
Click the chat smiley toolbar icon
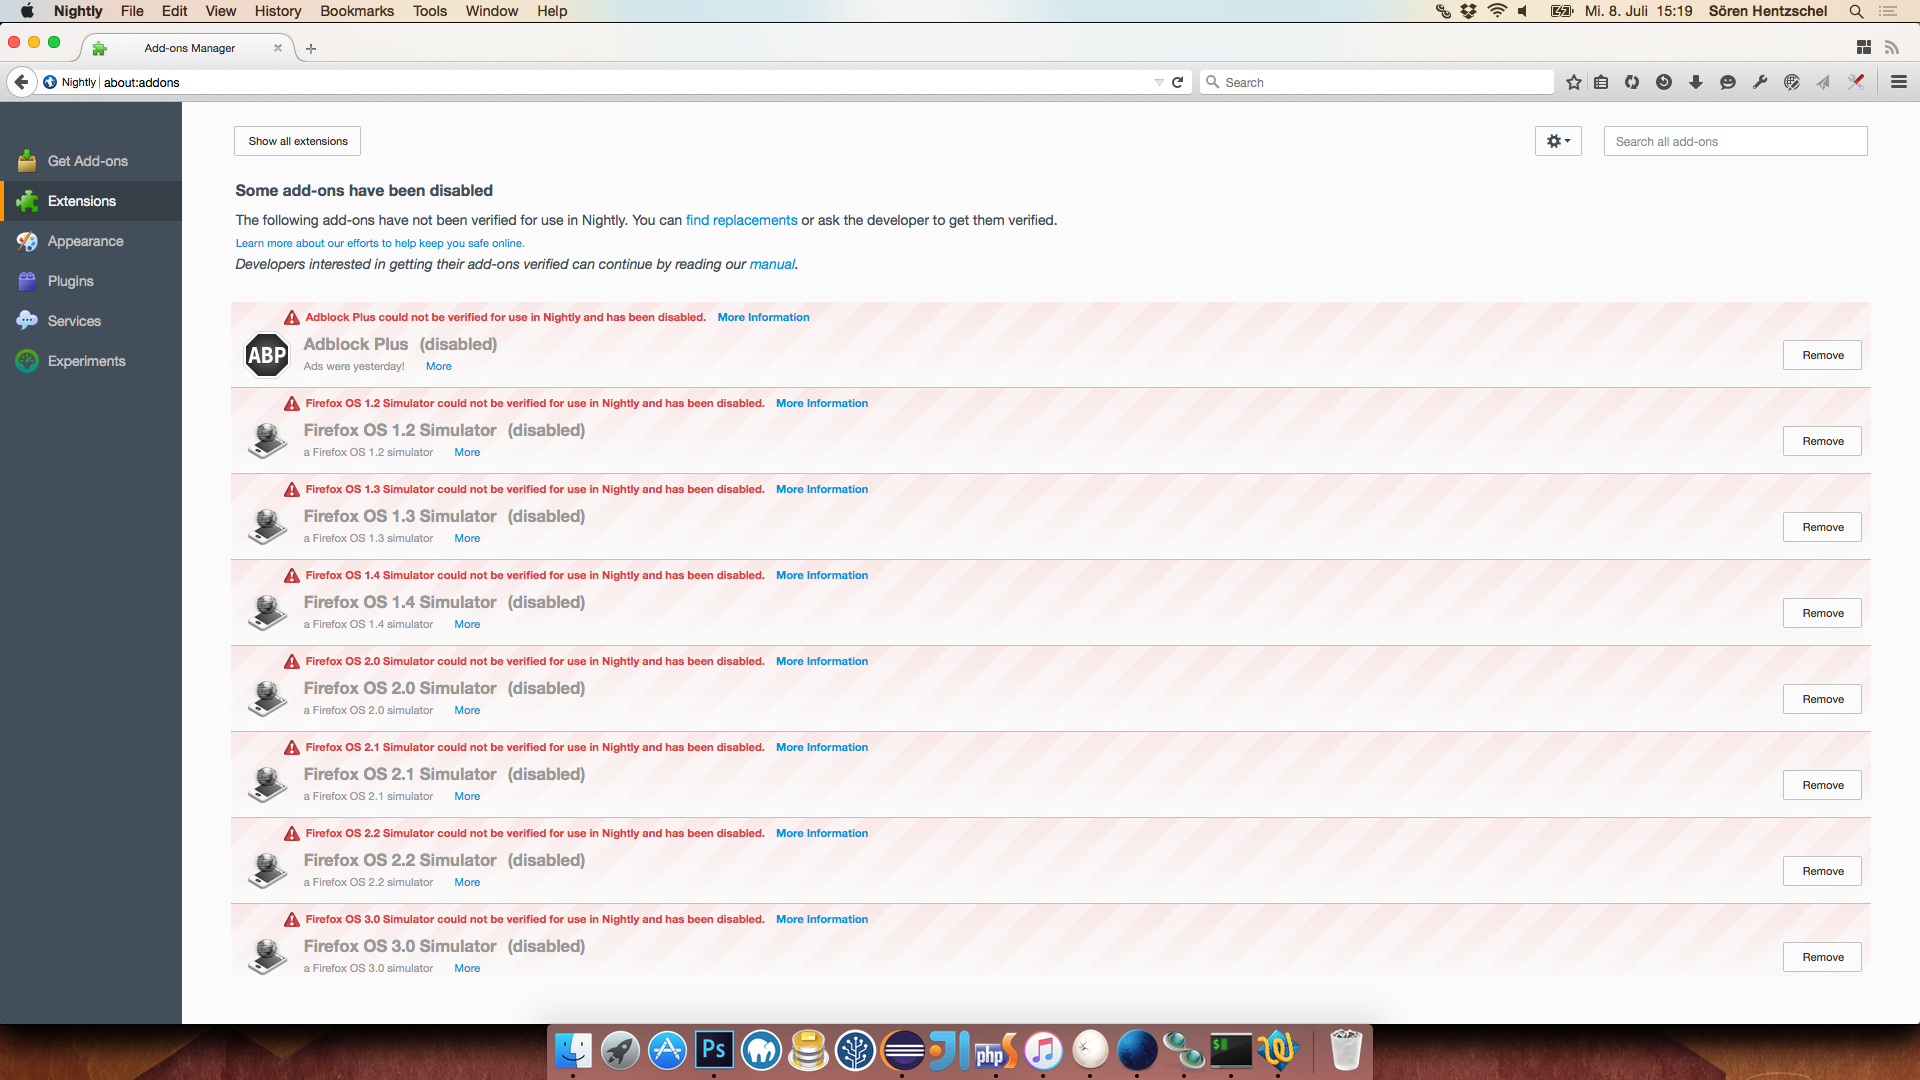(x=1728, y=82)
